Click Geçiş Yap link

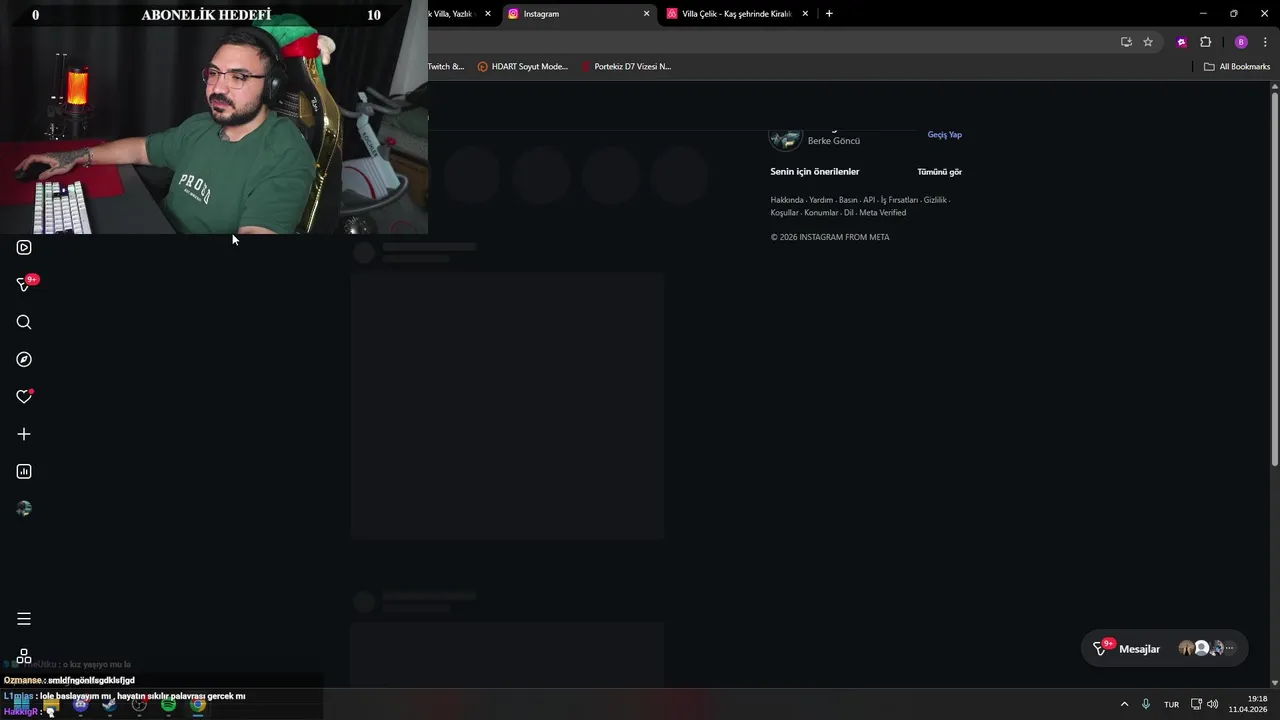[x=944, y=134]
